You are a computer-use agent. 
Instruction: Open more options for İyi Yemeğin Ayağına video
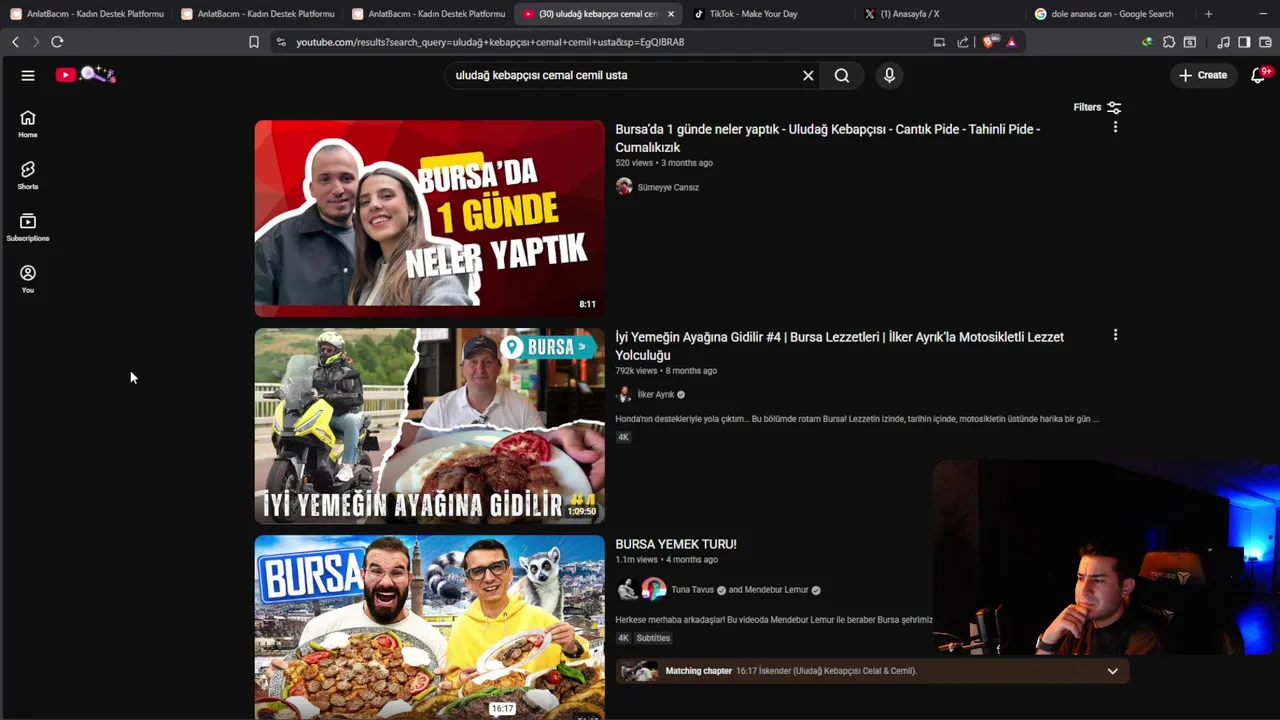coord(1115,335)
